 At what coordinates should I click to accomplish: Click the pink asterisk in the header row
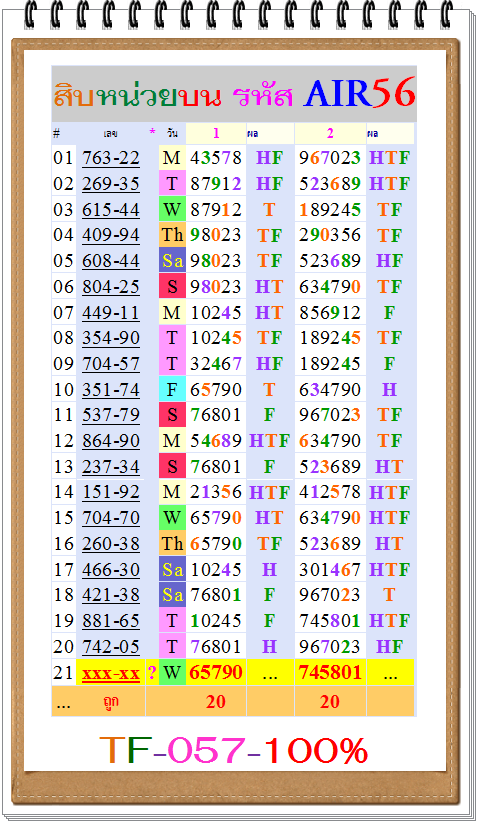152,132
